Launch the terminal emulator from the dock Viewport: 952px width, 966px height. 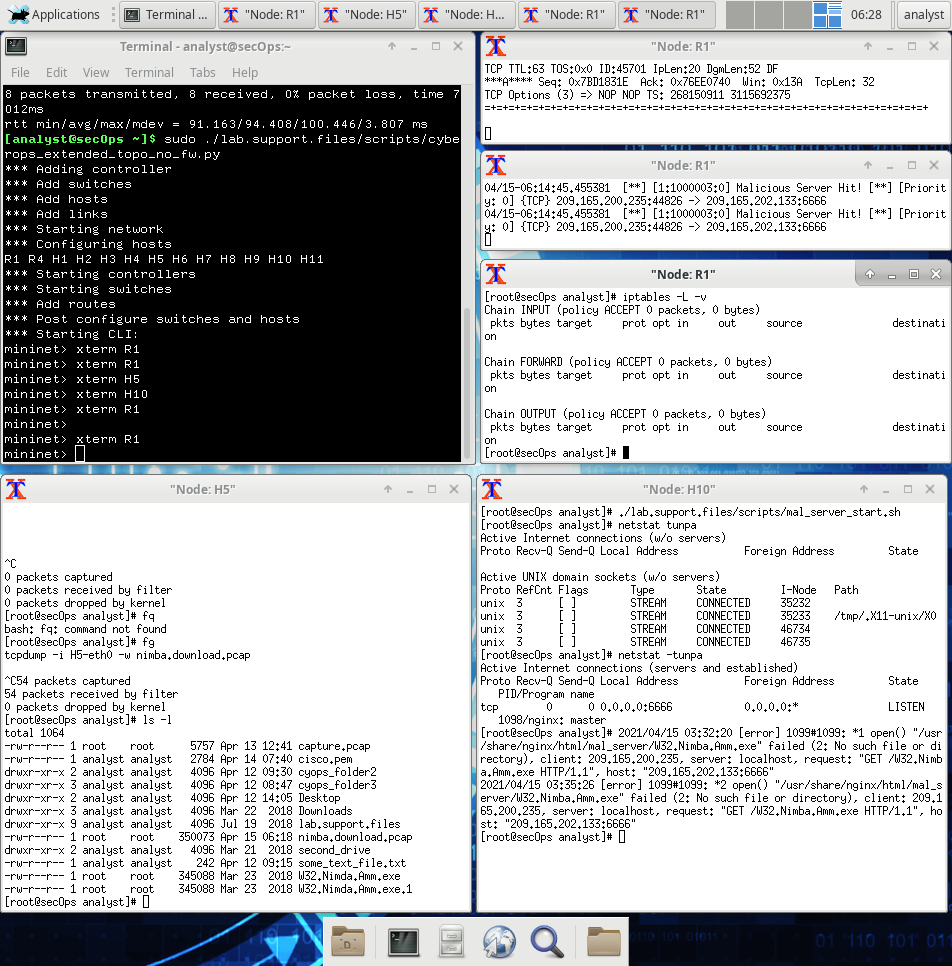[x=403, y=941]
